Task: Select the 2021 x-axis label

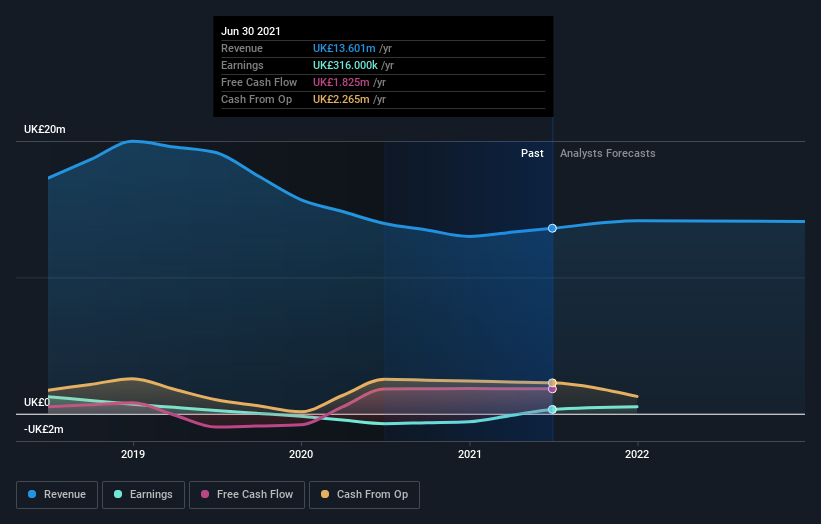Action: (x=470, y=454)
